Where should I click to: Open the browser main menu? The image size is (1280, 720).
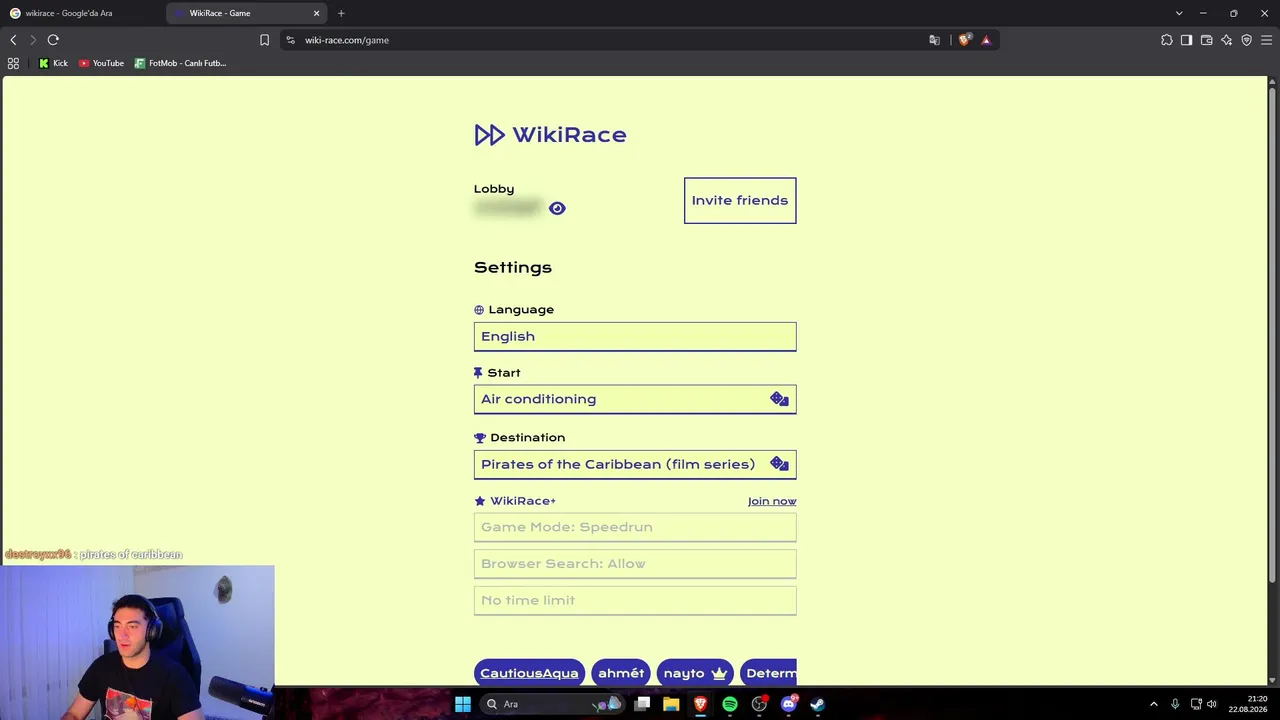click(x=1266, y=40)
